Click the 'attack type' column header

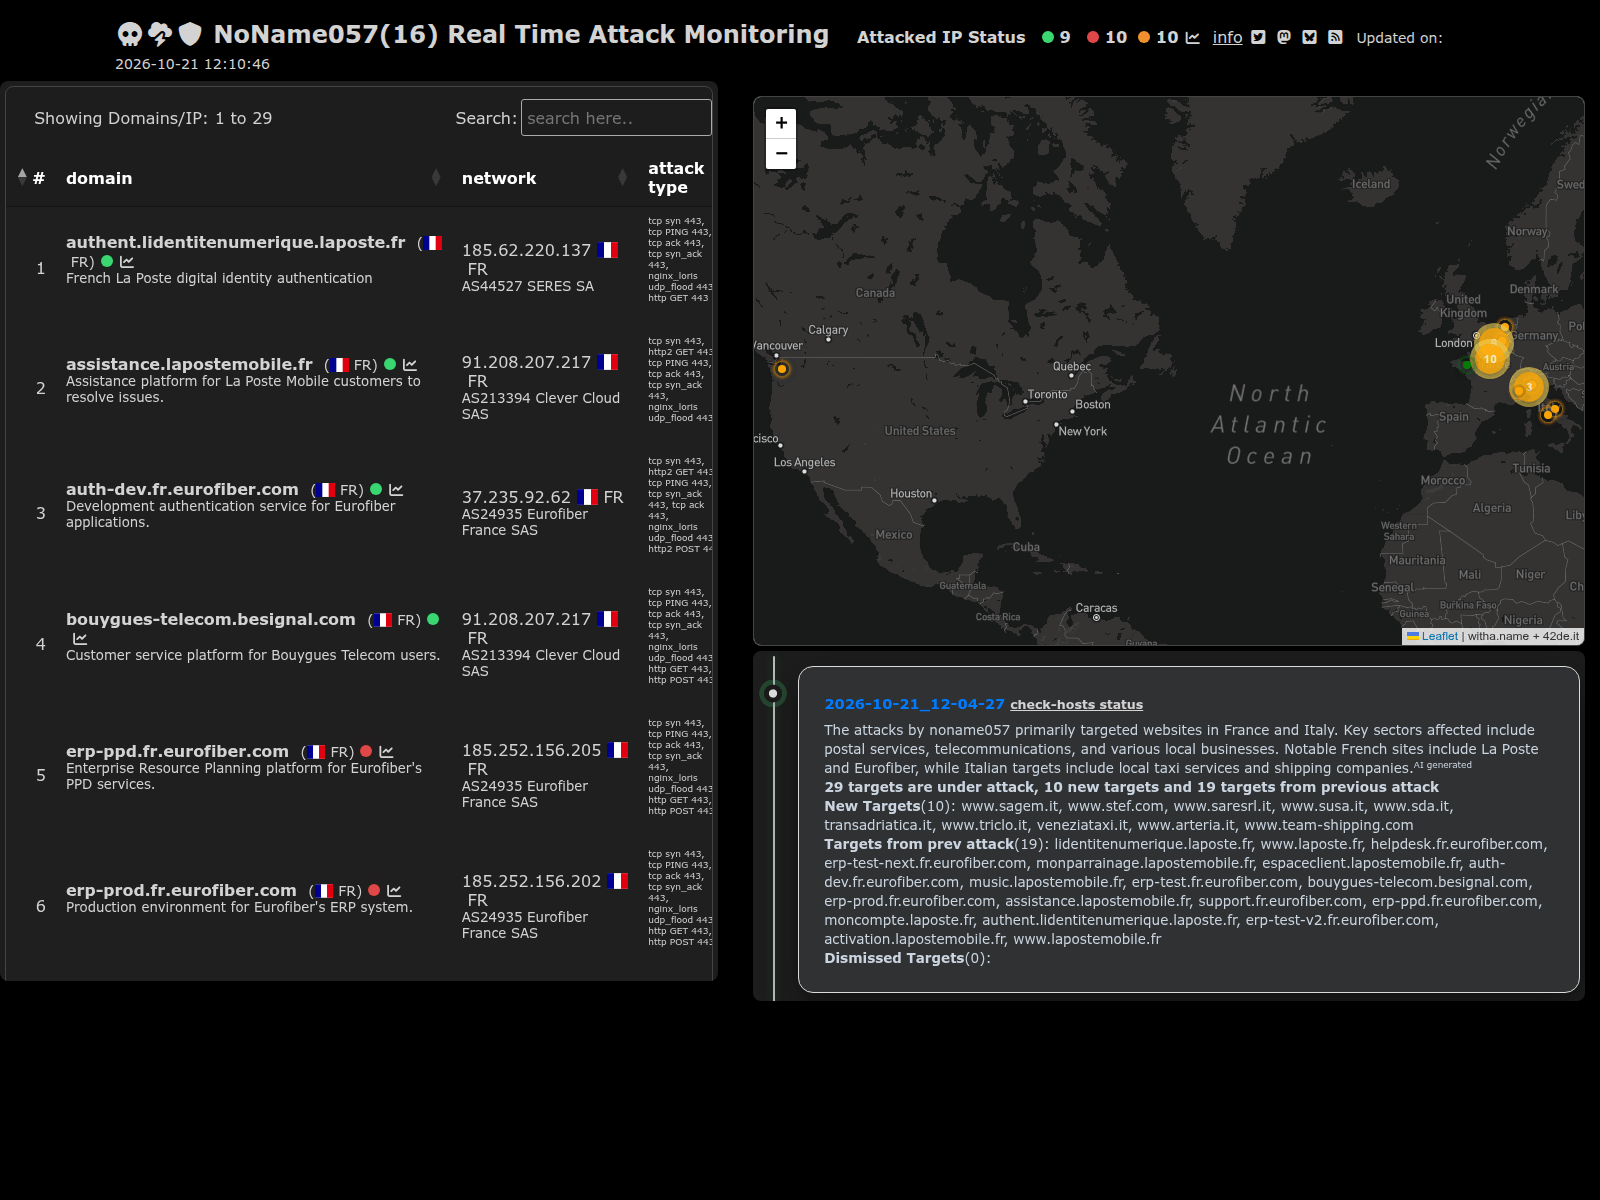pyautogui.click(x=676, y=178)
